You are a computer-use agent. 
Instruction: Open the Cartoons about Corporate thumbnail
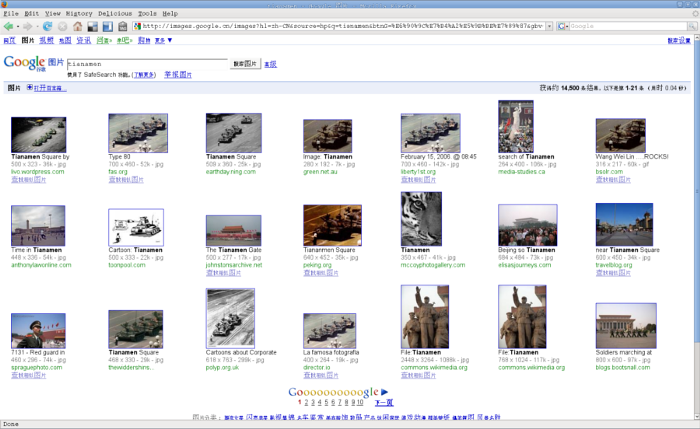pyautogui.click(x=230, y=318)
